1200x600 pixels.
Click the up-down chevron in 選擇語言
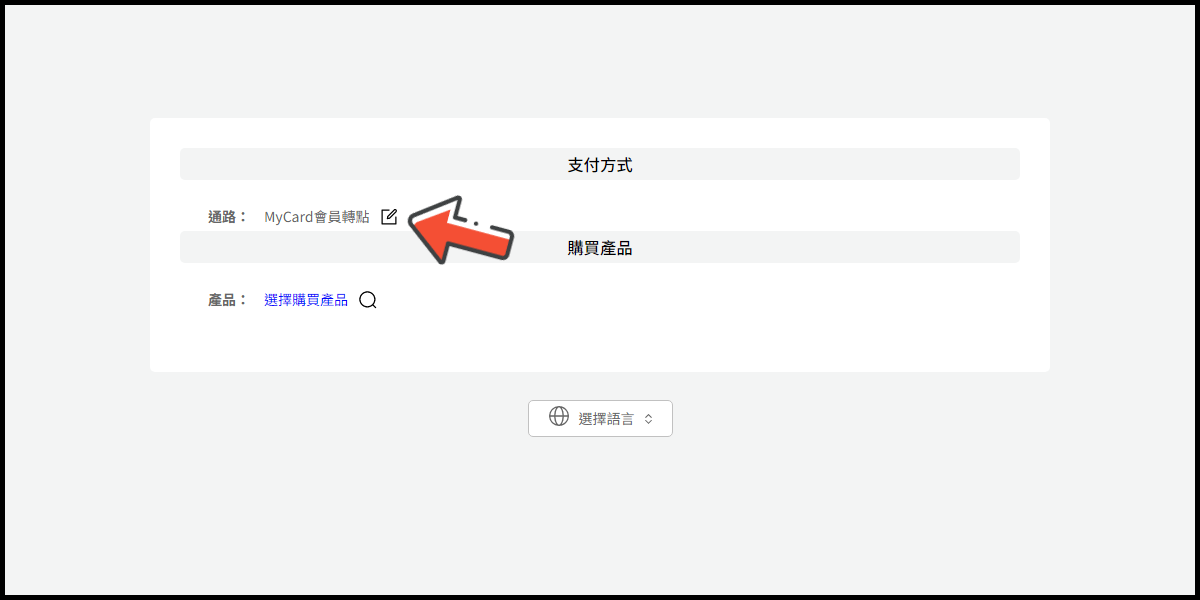(648, 419)
